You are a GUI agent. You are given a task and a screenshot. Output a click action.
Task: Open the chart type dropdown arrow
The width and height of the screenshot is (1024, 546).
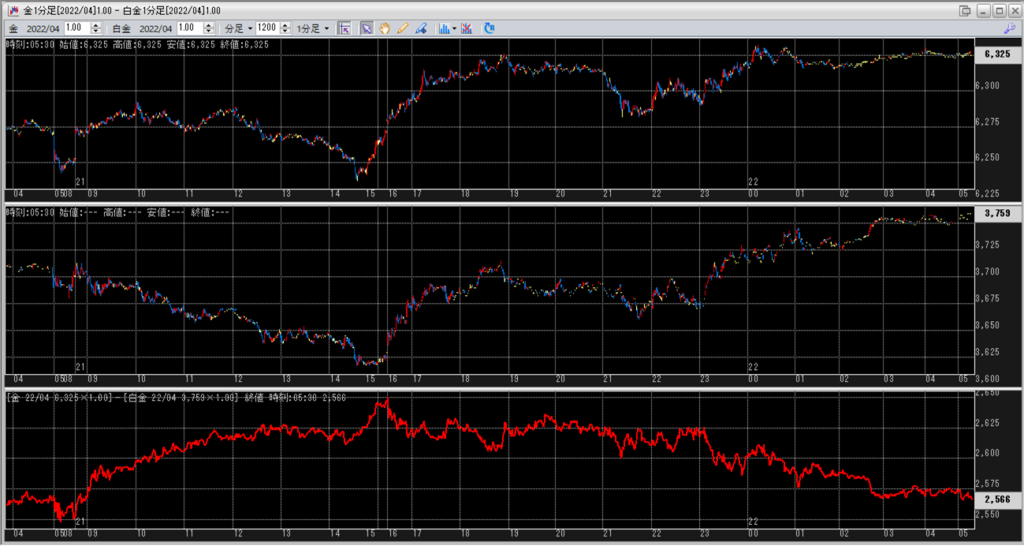[455, 29]
